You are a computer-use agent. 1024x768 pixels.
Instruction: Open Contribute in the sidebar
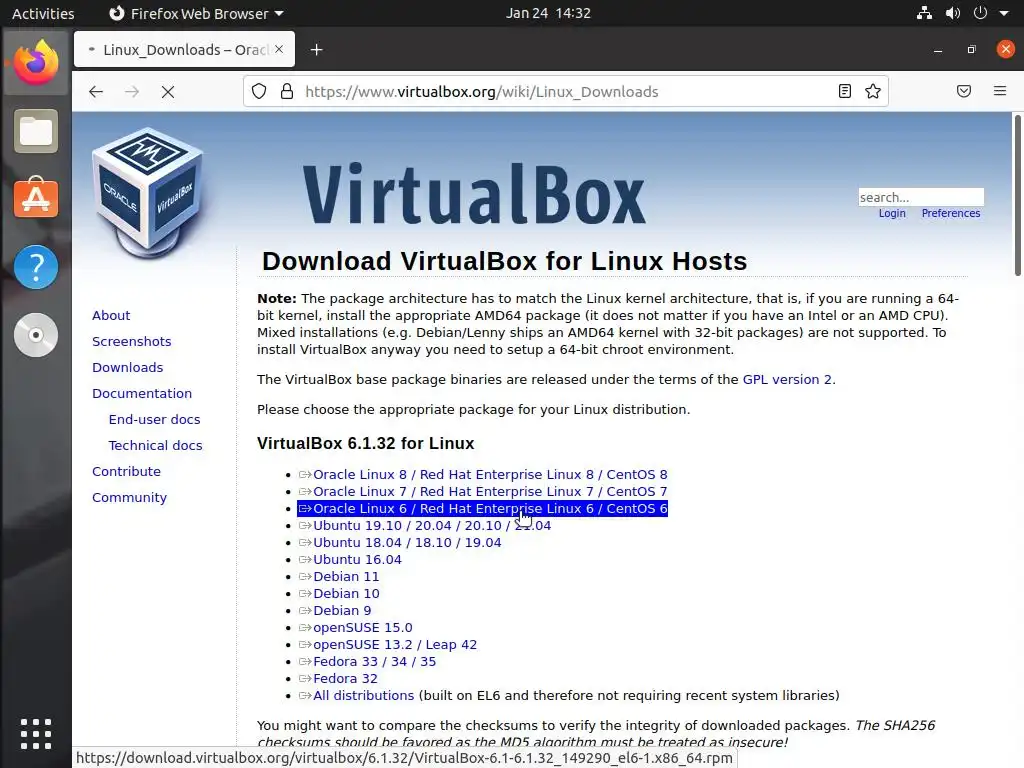tap(126, 472)
